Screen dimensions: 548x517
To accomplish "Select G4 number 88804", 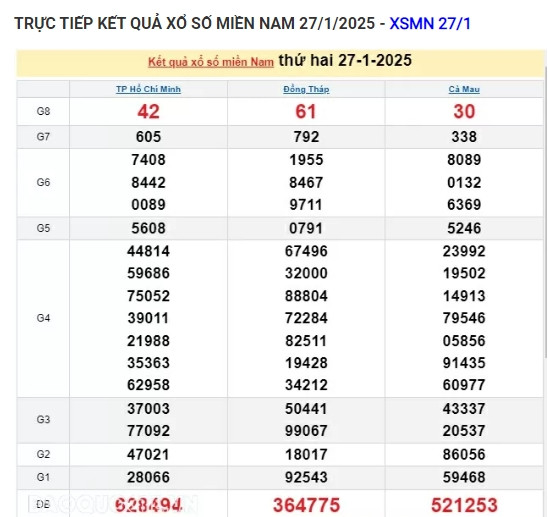I will pos(306,296).
